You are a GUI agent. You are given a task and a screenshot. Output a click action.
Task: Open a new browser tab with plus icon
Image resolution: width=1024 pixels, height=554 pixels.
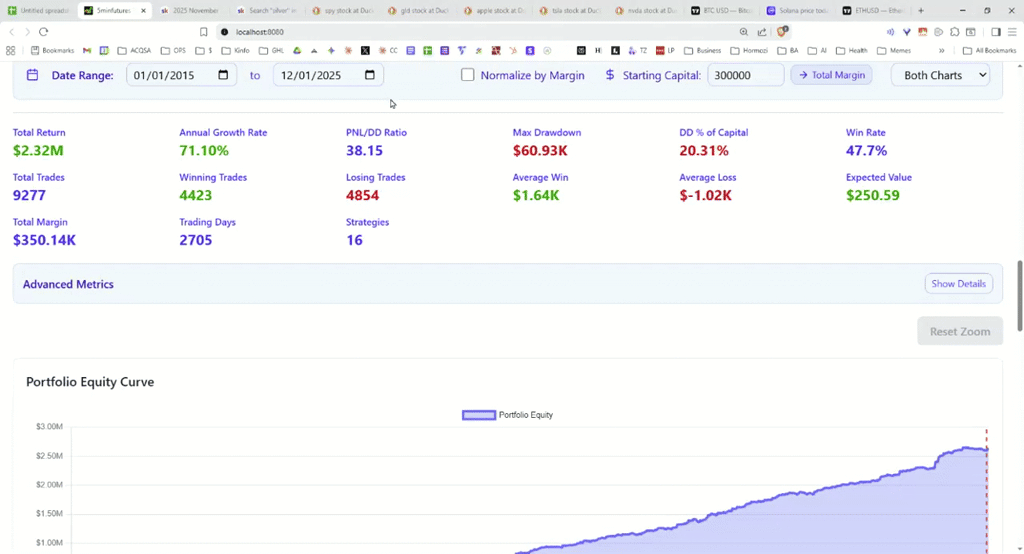pos(921,10)
